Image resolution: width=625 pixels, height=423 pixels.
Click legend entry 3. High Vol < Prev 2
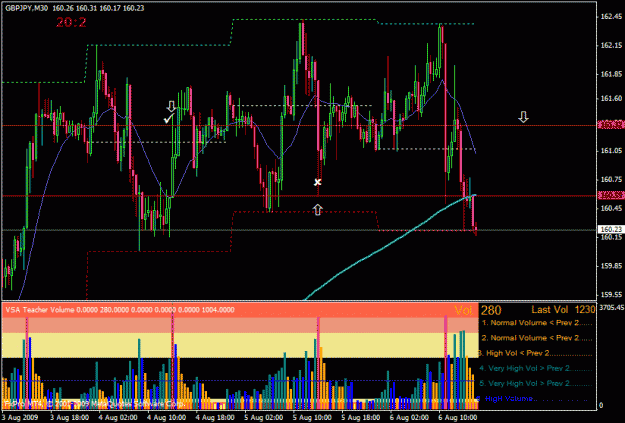coord(534,353)
